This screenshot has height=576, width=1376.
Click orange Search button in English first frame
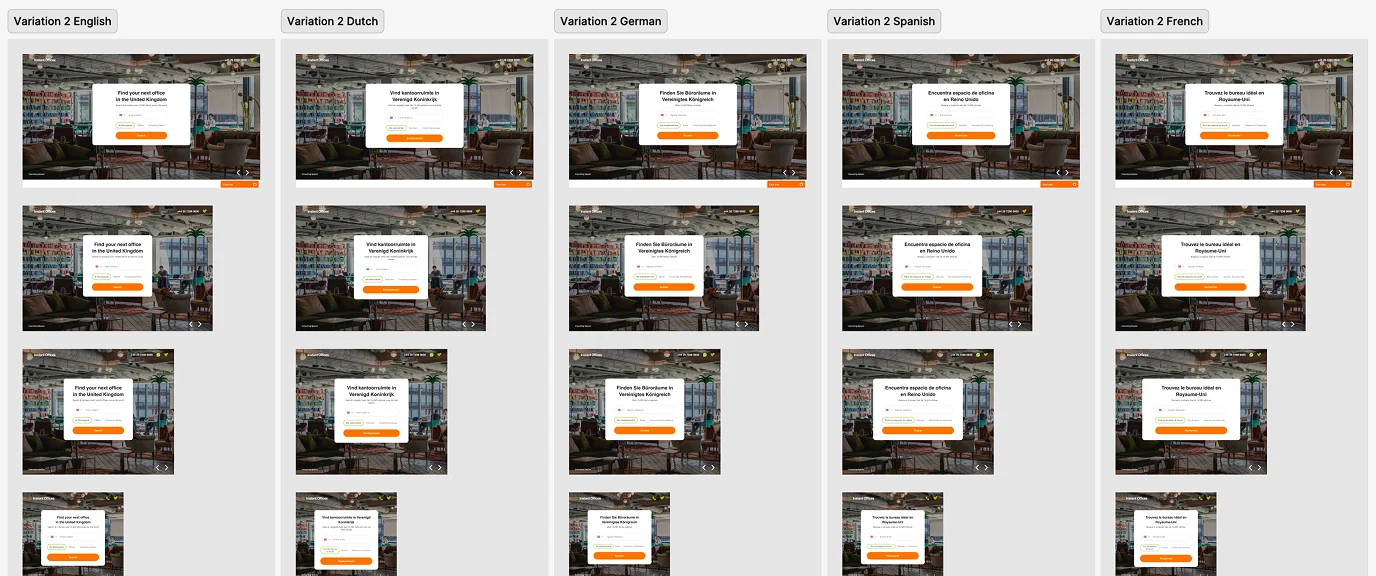pyautogui.click(x=141, y=135)
